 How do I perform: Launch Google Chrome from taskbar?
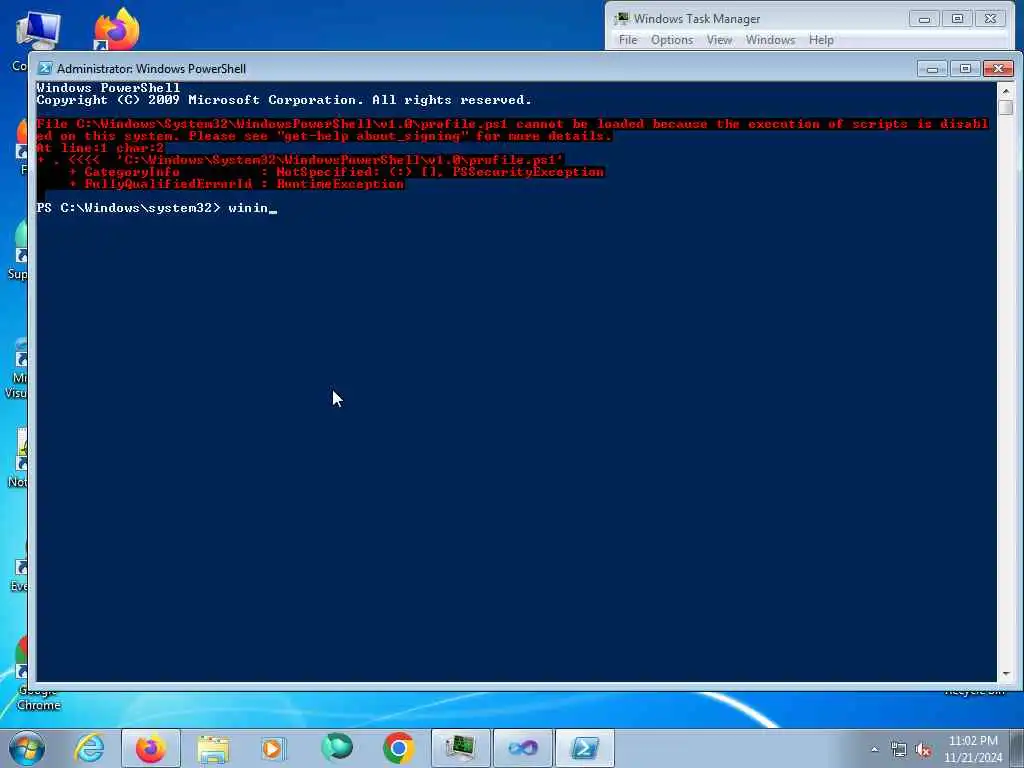398,748
